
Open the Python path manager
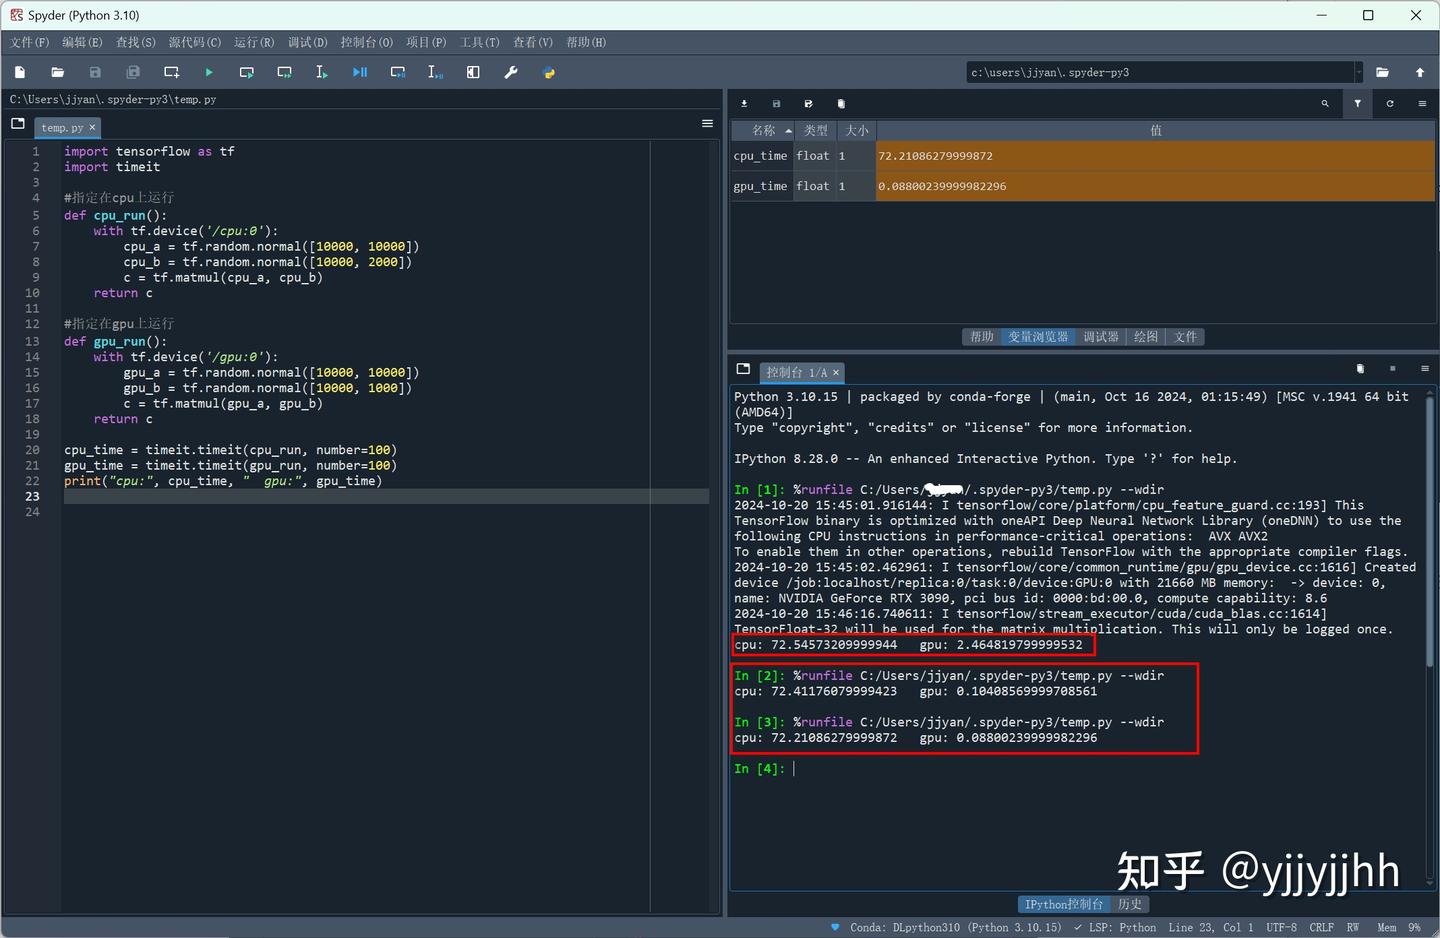(x=547, y=72)
